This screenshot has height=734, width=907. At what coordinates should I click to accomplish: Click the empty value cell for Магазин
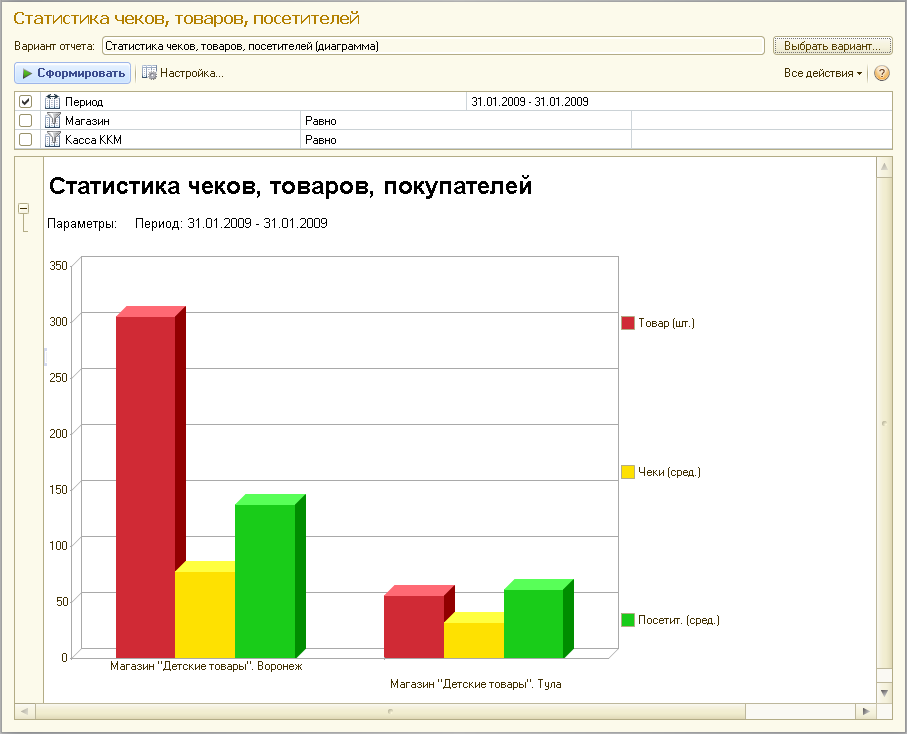coord(761,121)
